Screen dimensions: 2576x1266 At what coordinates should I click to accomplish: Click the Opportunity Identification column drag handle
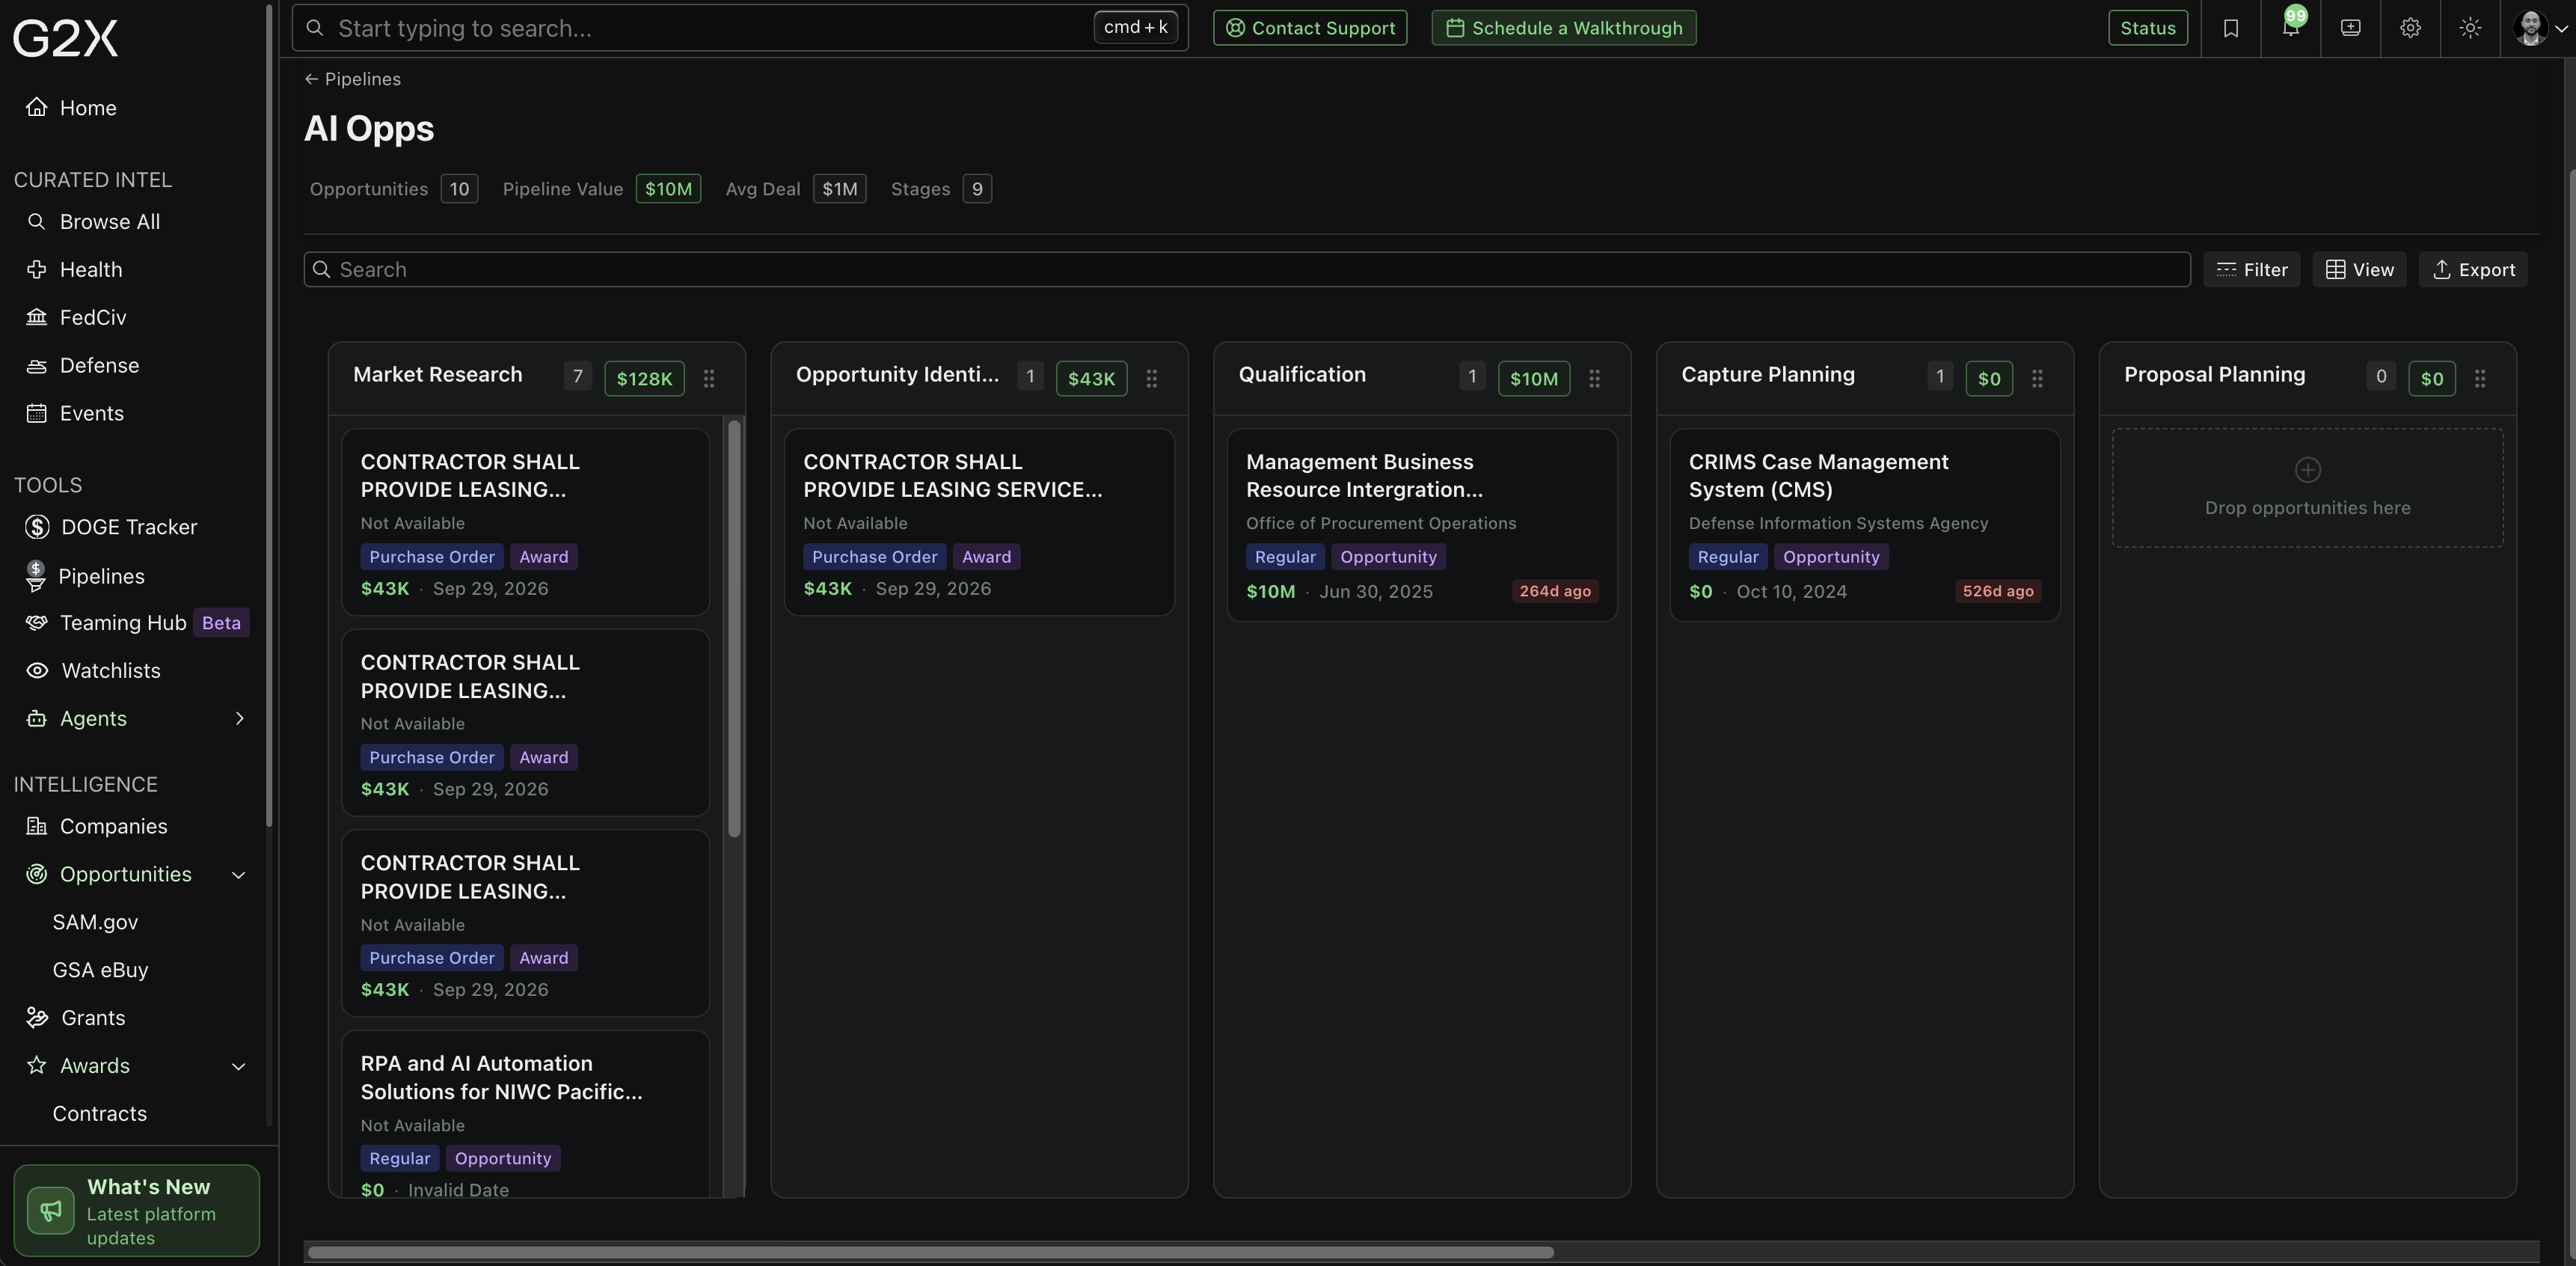1152,379
